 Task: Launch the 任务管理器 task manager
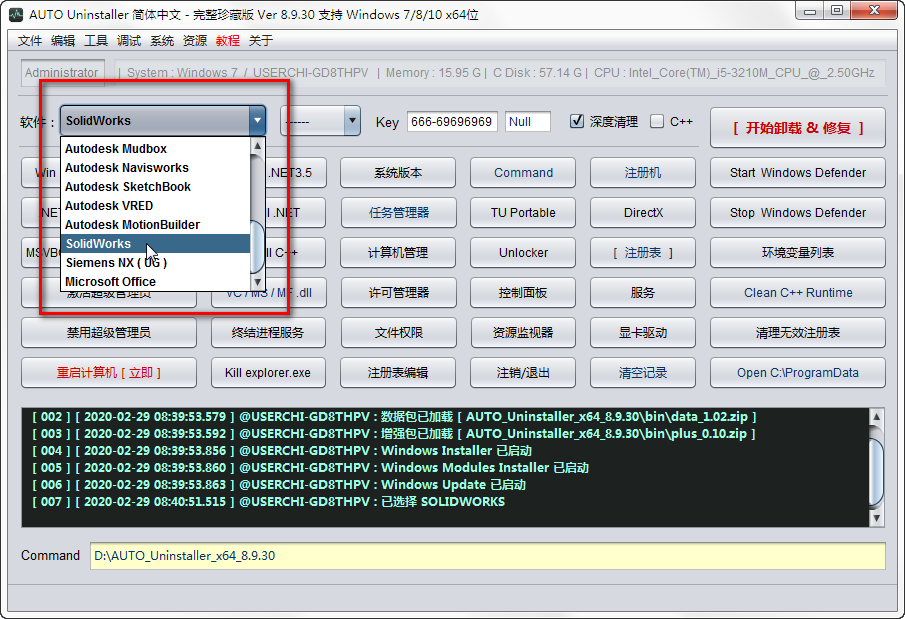397,212
